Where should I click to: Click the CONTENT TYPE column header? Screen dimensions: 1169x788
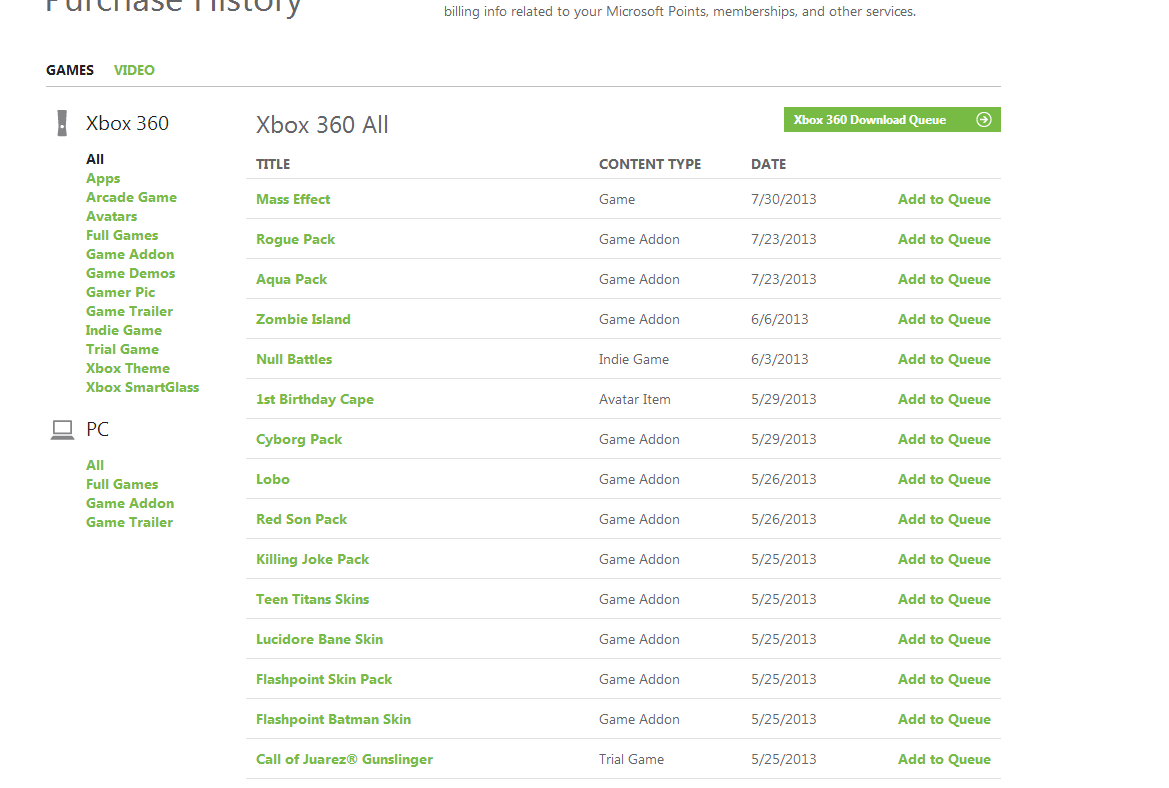point(650,164)
